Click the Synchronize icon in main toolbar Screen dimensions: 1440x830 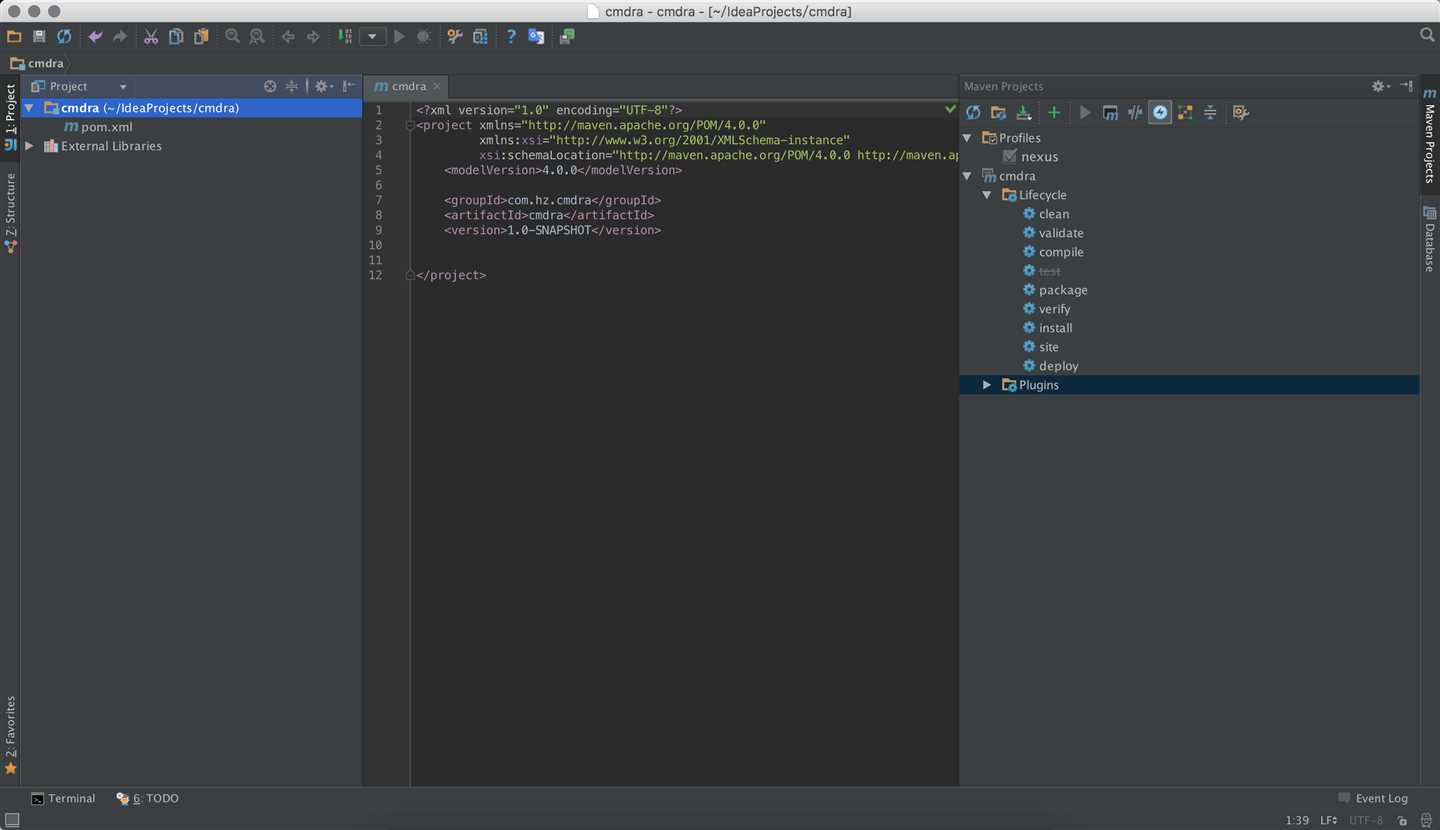pos(64,36)
